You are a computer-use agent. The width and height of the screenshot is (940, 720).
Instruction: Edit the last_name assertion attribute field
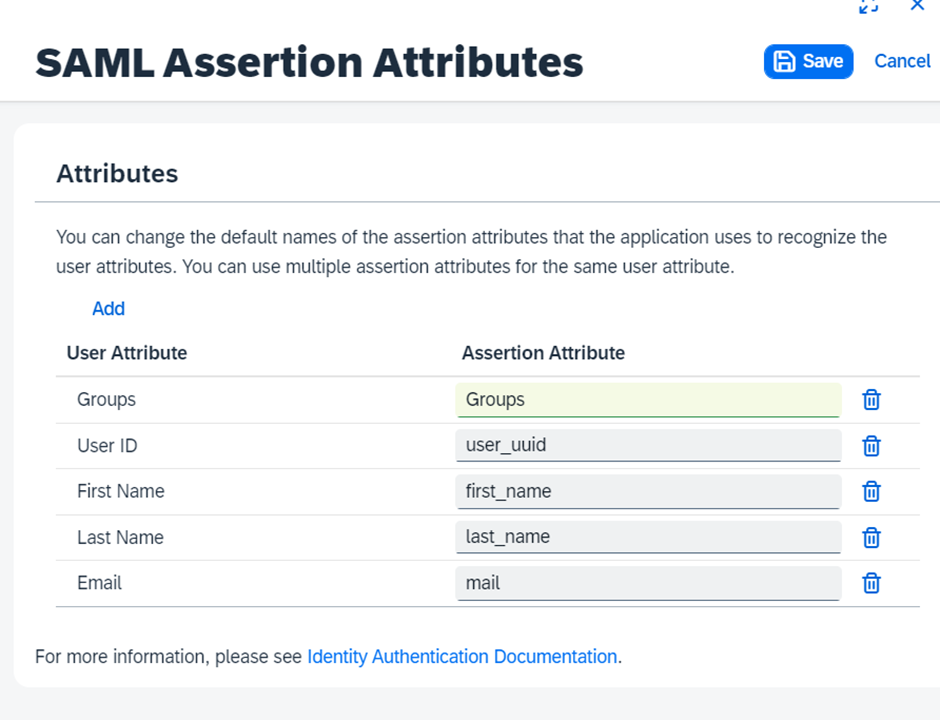tap(647, 537)
